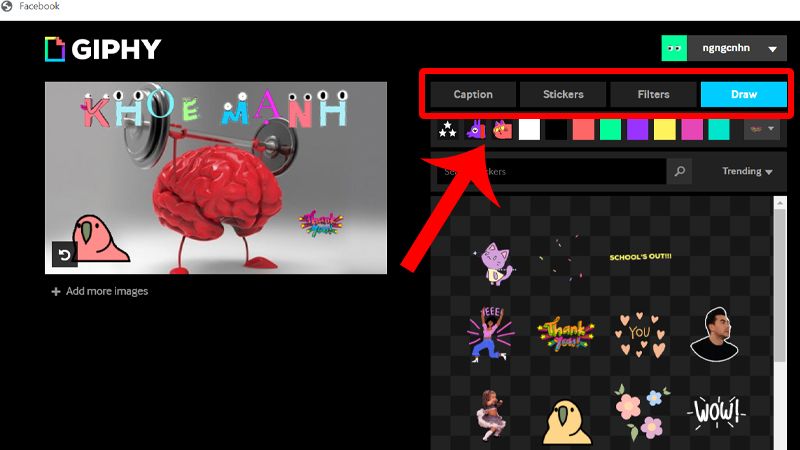Click Add more images
The height and width of the screenshot is (450, 800).
[x=100, y=291]
